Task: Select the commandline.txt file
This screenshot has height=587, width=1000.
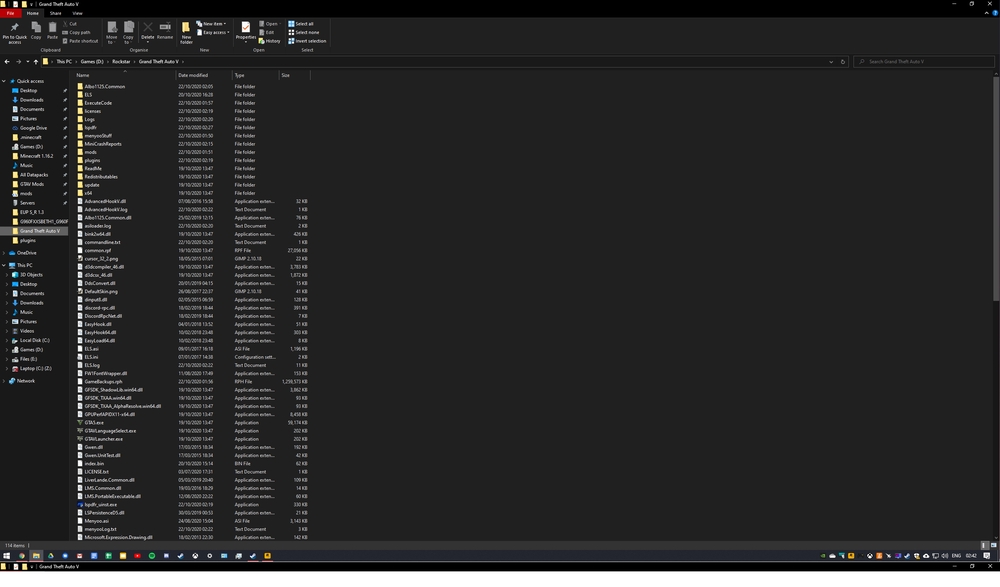Action: coord(102,242)
